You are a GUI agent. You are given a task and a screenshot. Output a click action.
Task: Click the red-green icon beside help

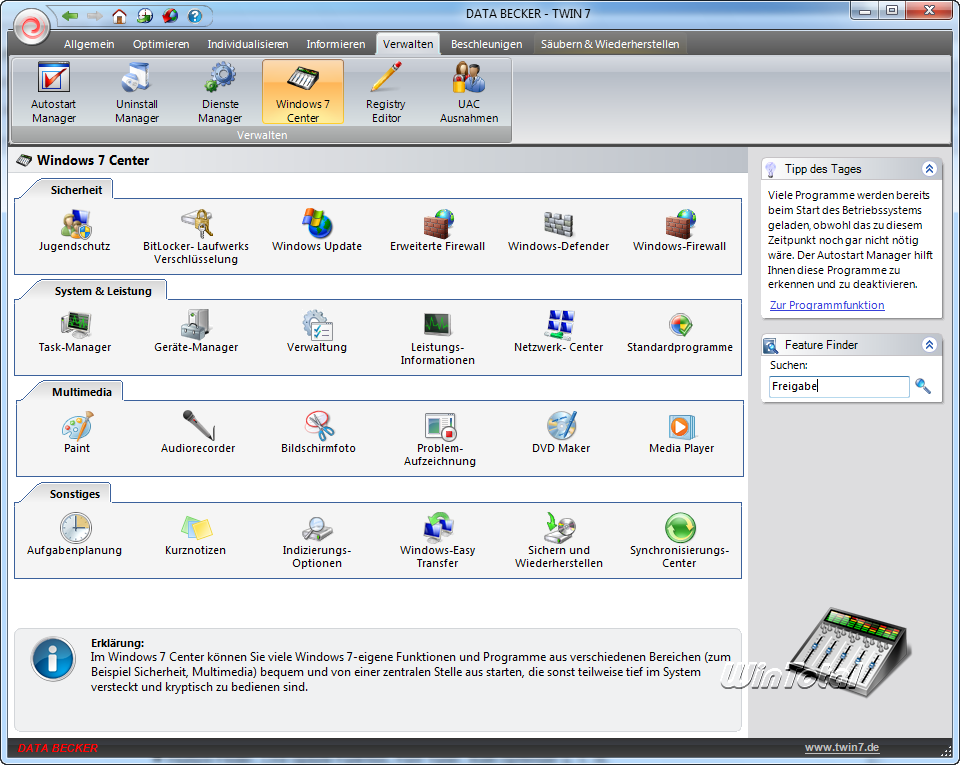[170, 16]
